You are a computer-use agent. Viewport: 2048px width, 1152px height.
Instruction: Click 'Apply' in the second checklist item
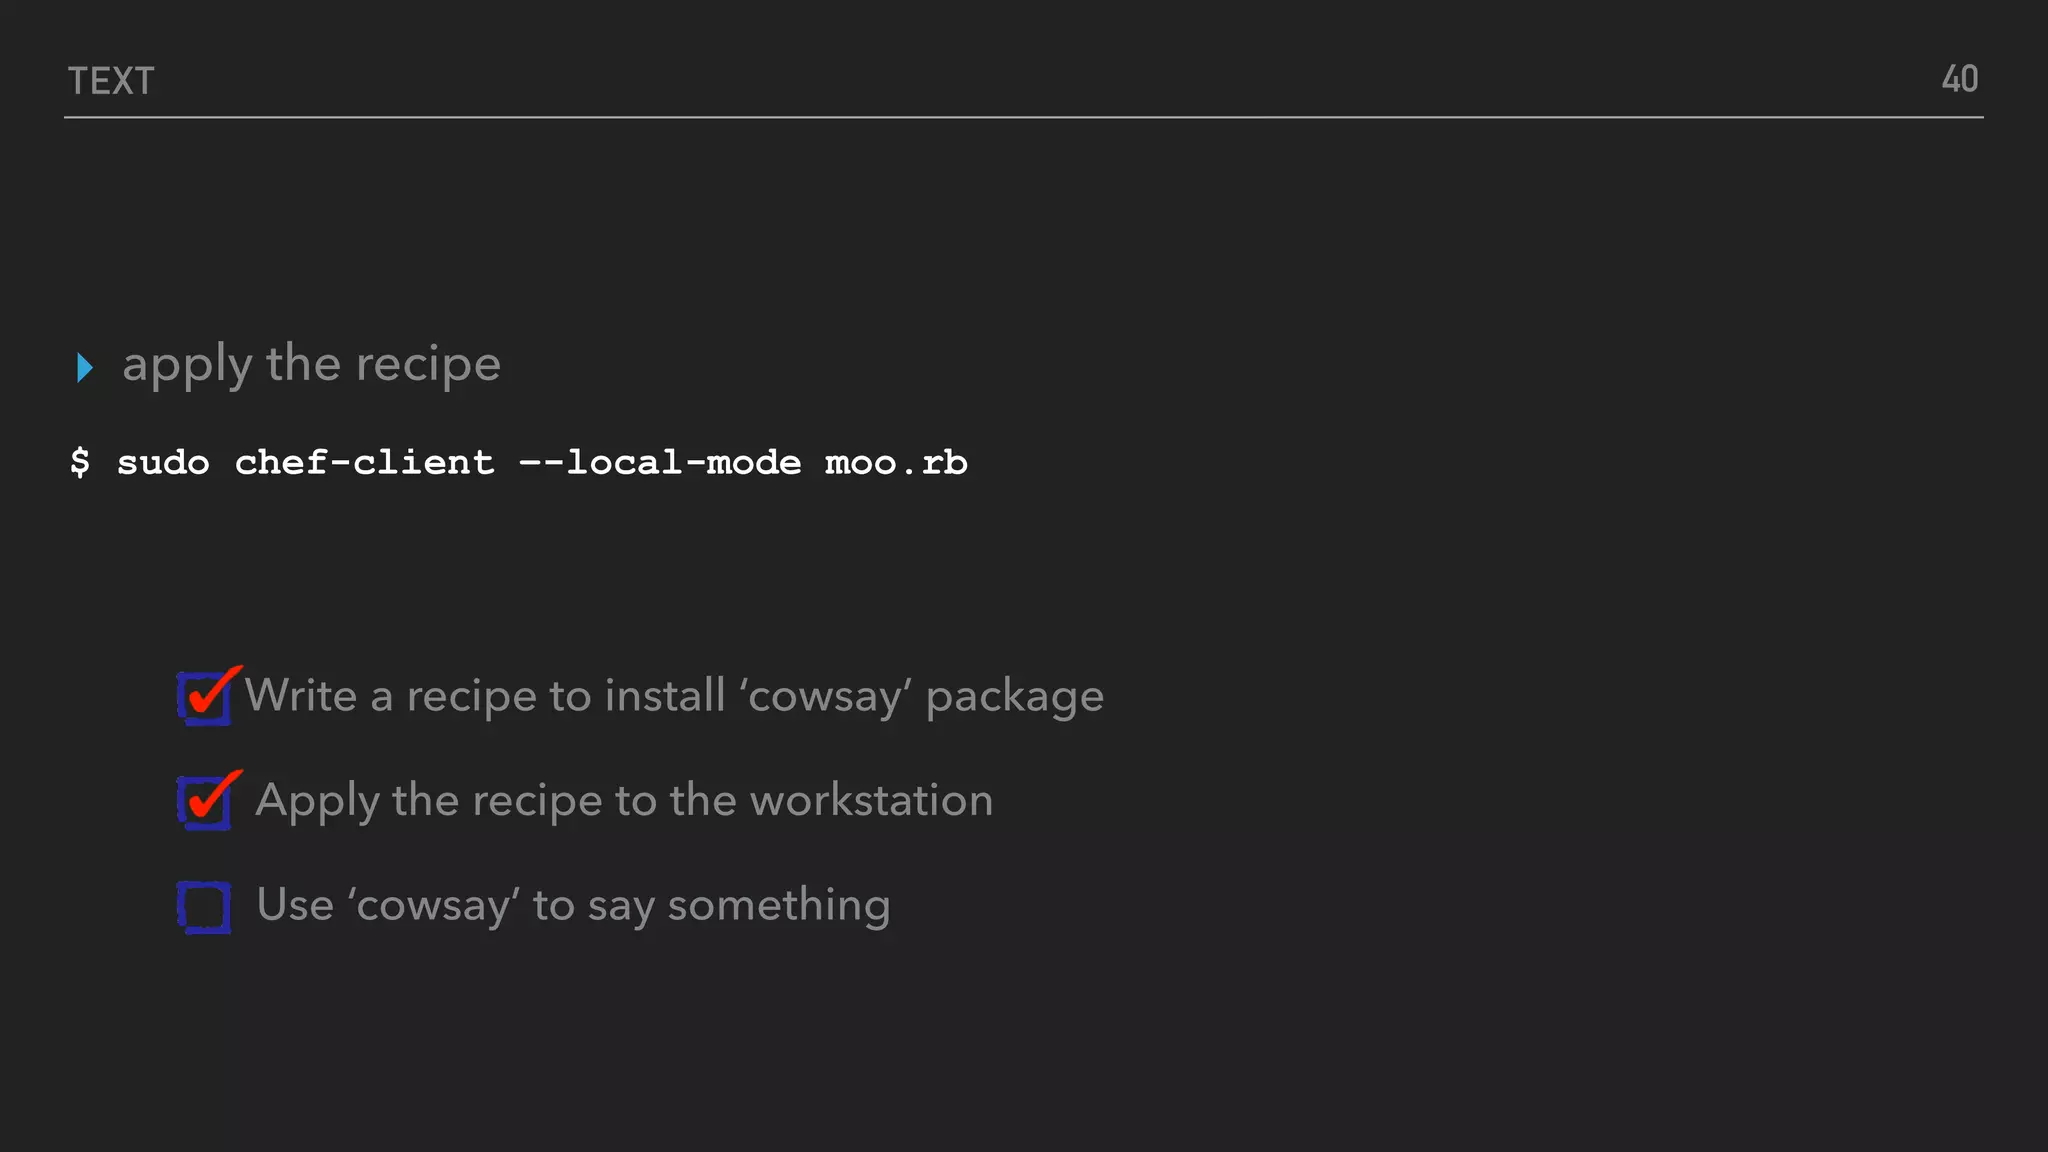[317, 801]
